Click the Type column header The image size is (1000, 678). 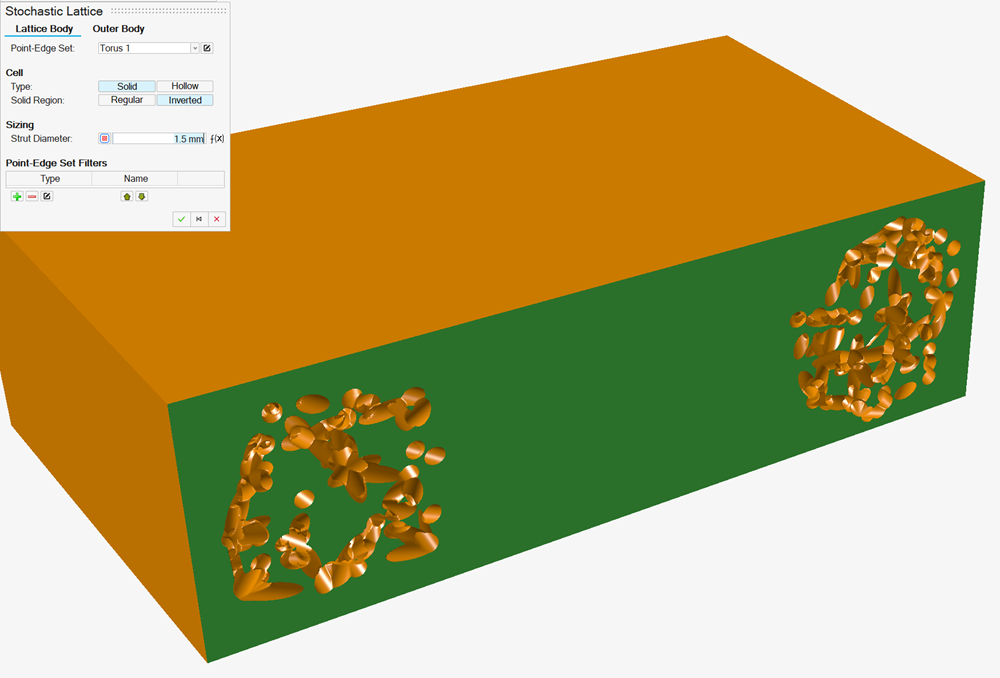[50, 179]
